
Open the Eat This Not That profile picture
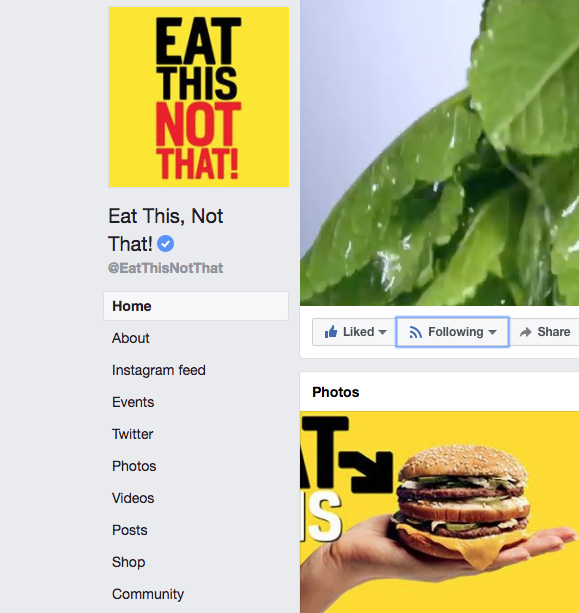[199, 97]
